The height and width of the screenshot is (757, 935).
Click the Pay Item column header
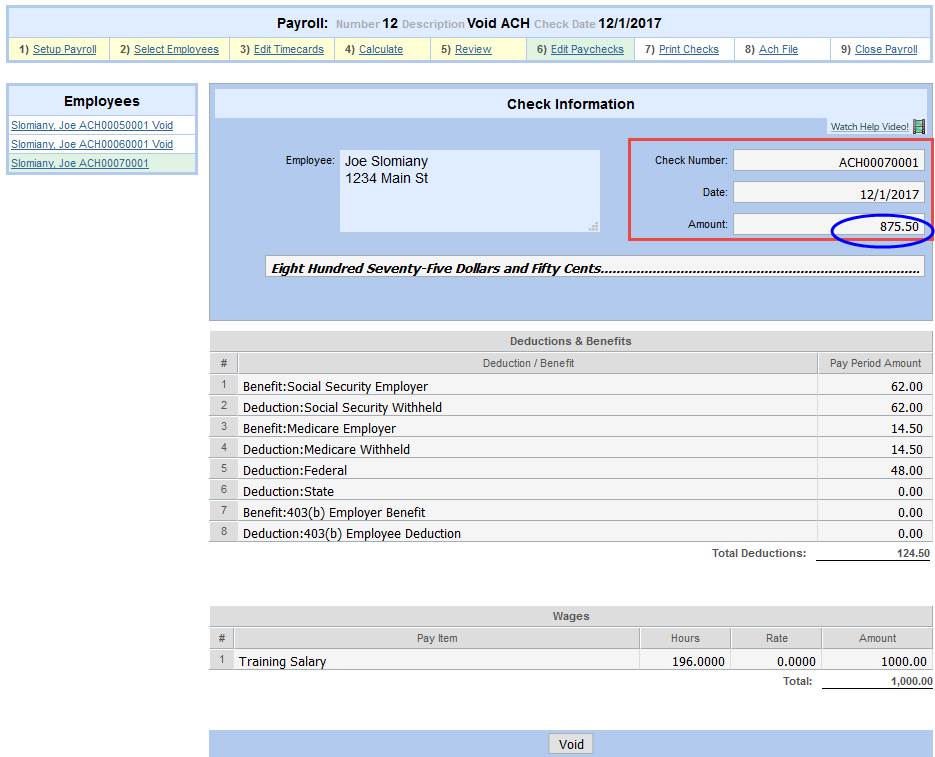click(x=437, y=638)
